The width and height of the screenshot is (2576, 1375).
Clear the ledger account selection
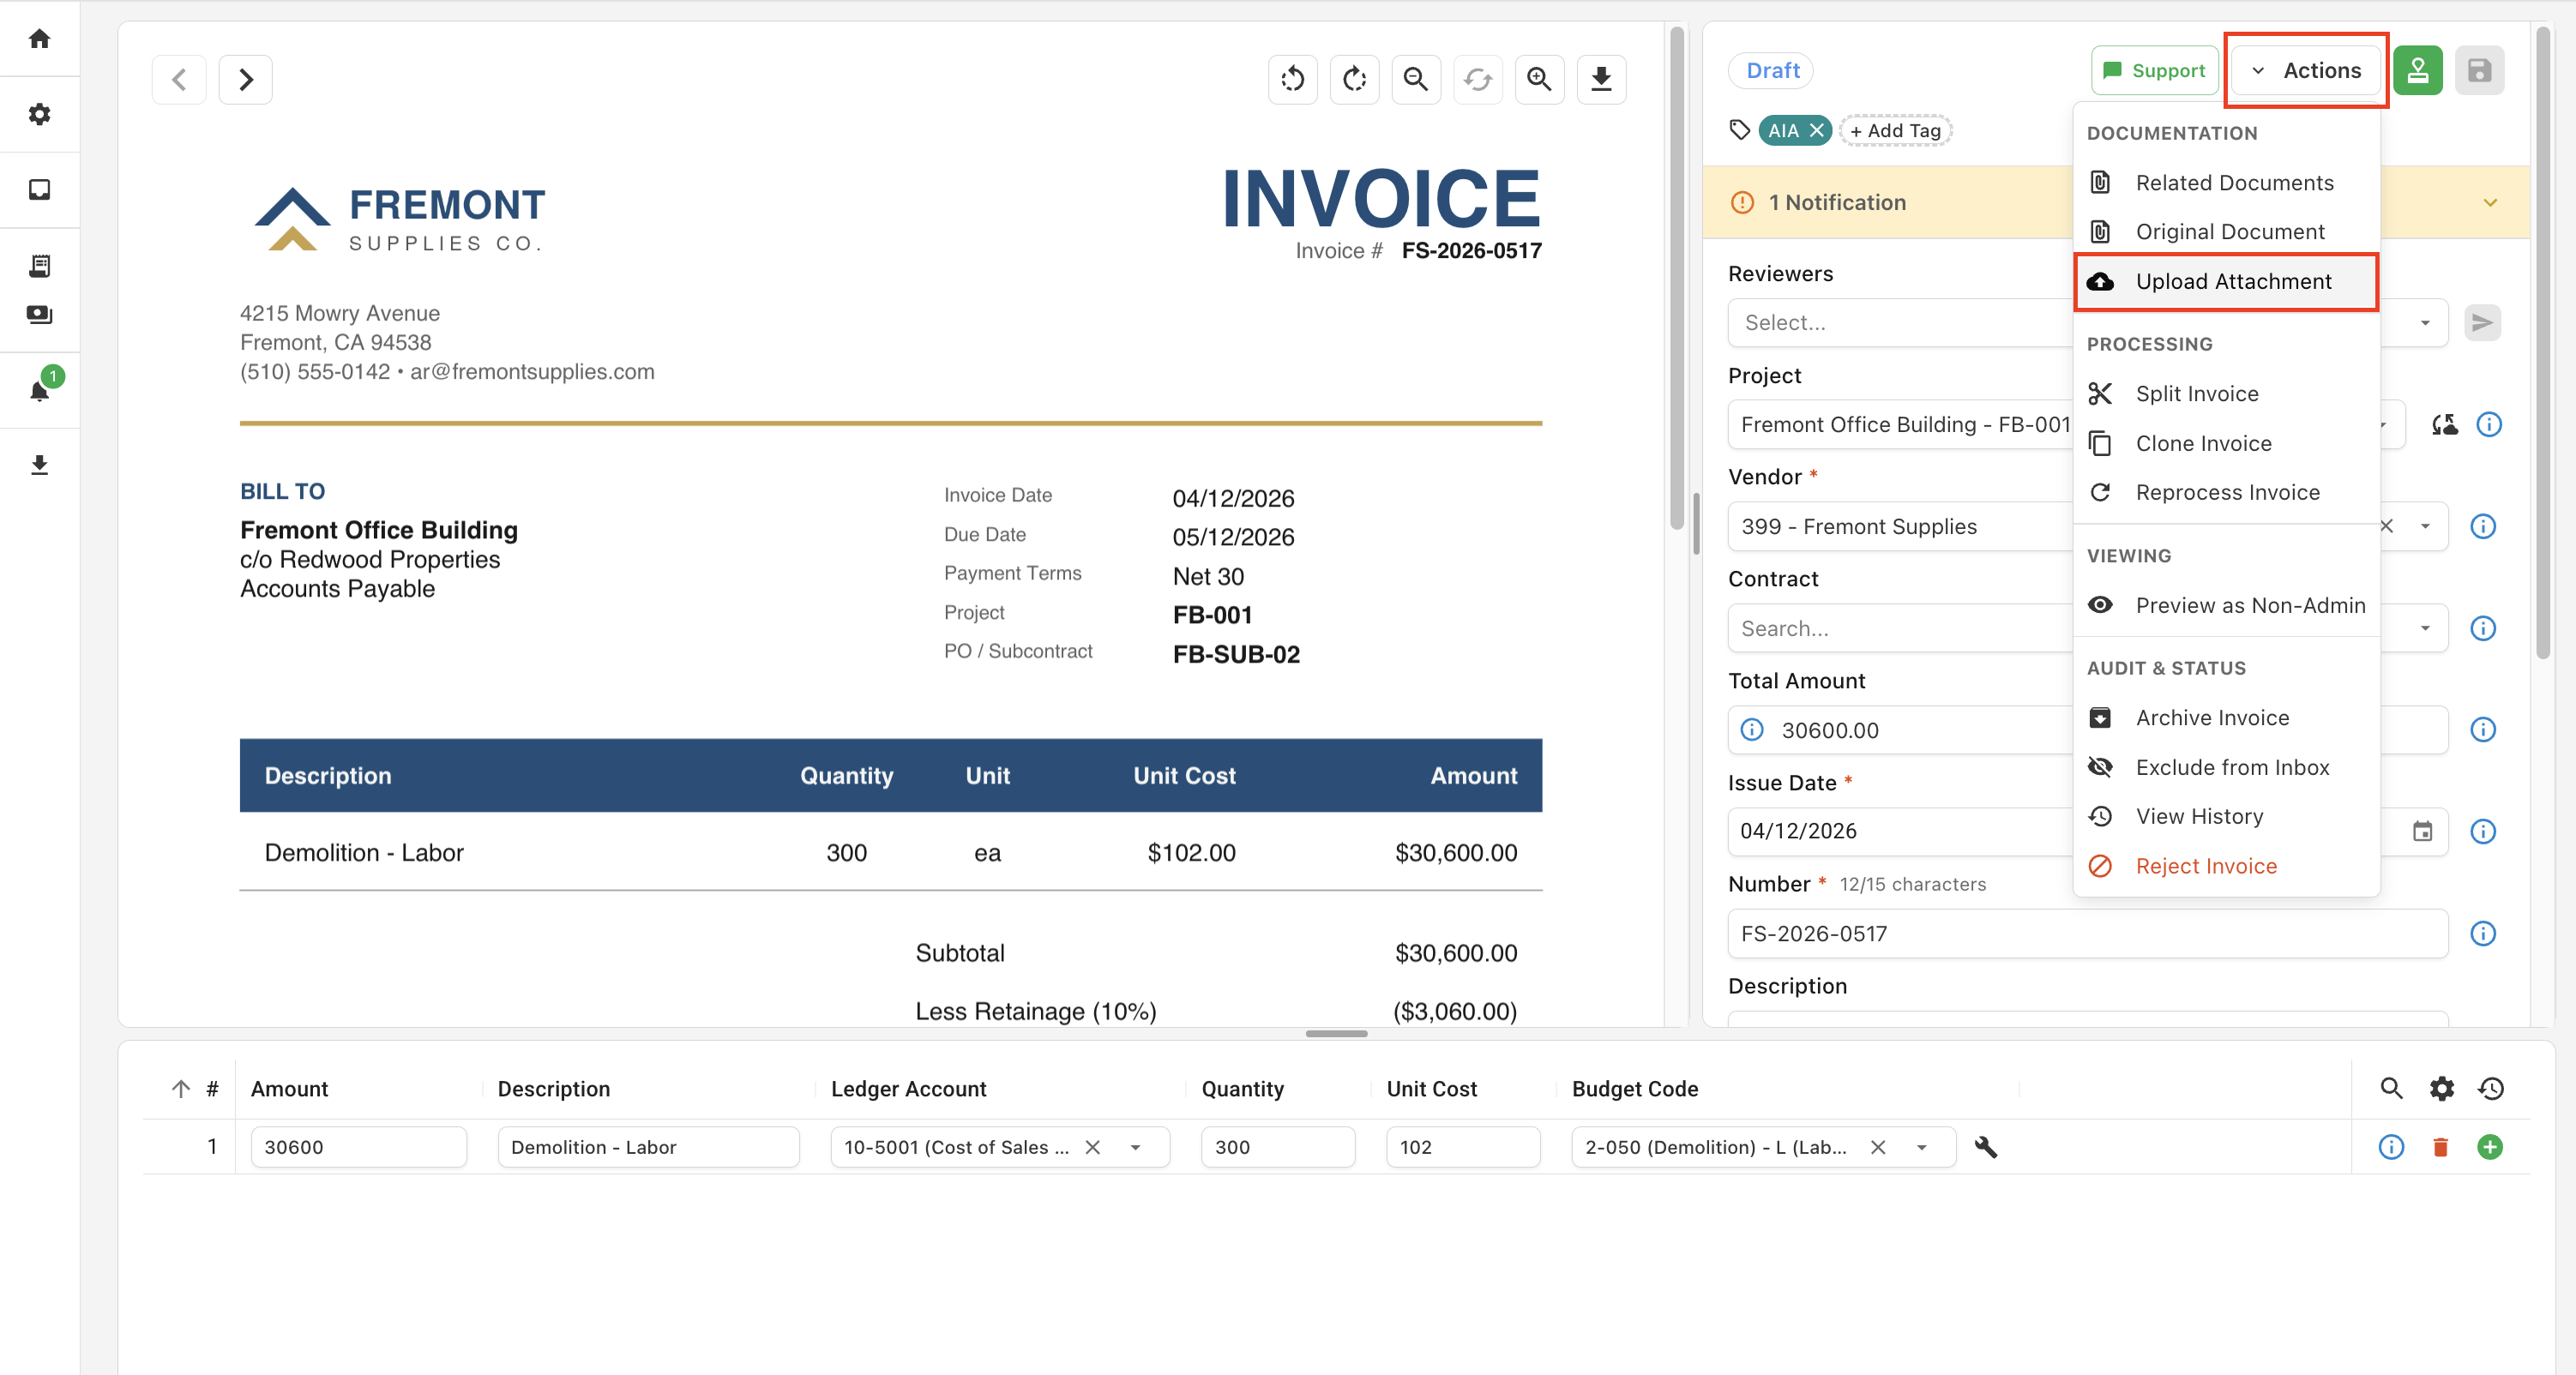(1093, 1147)
